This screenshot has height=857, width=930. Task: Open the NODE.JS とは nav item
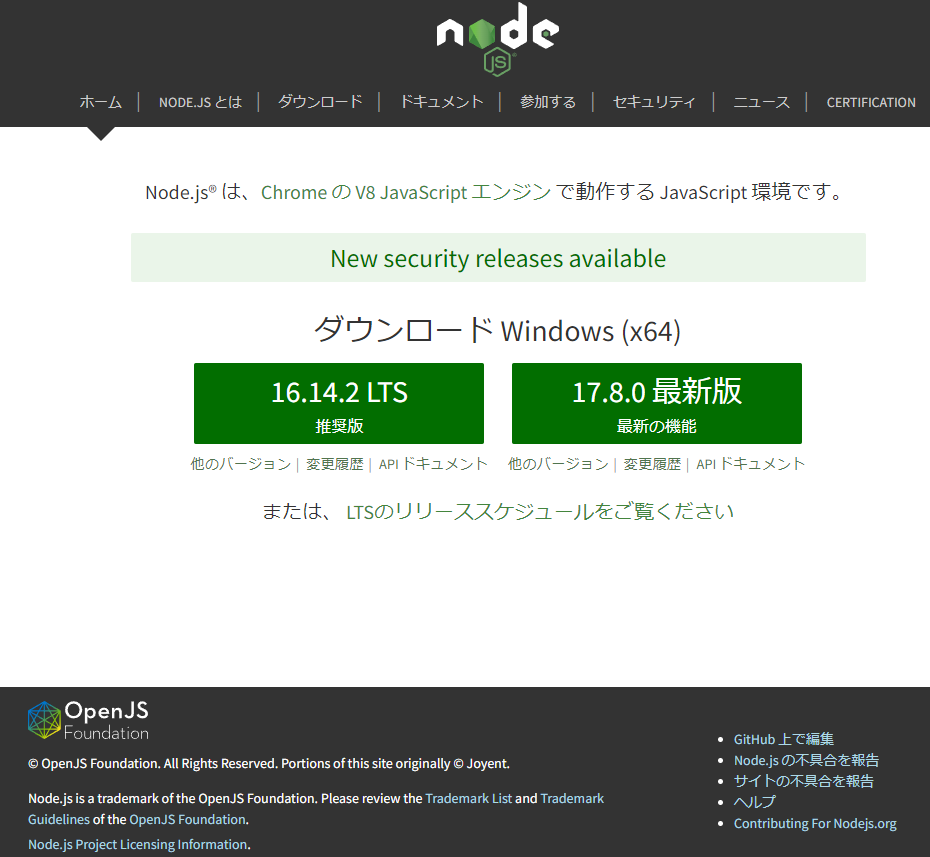200,102
